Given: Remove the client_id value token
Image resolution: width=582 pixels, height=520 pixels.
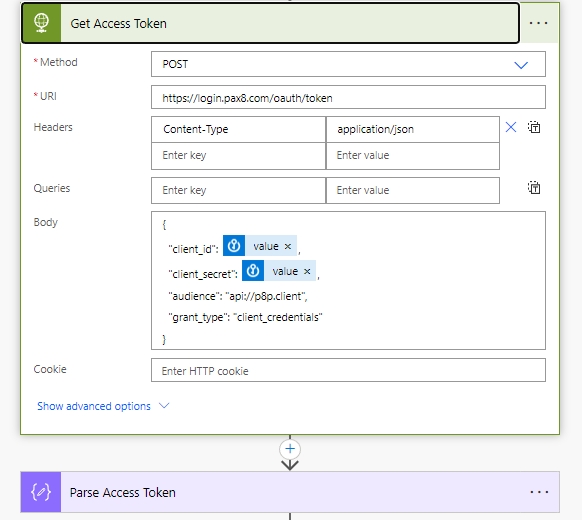Looking at the screenshot, I should click(288, 246).
